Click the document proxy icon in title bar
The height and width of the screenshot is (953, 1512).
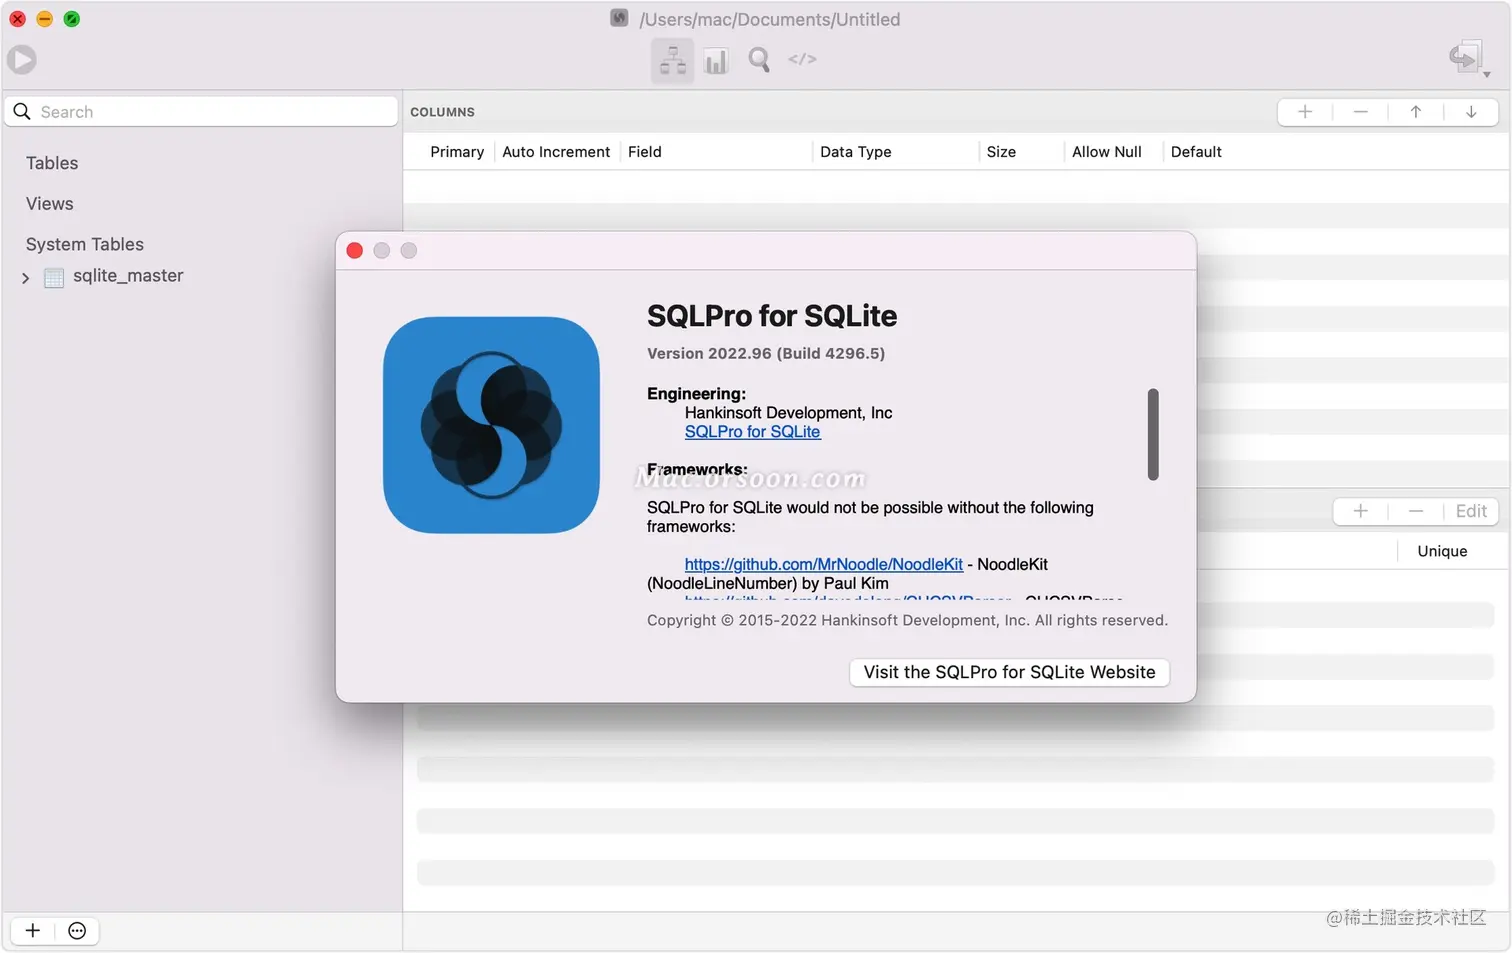[x=619, y=18]
